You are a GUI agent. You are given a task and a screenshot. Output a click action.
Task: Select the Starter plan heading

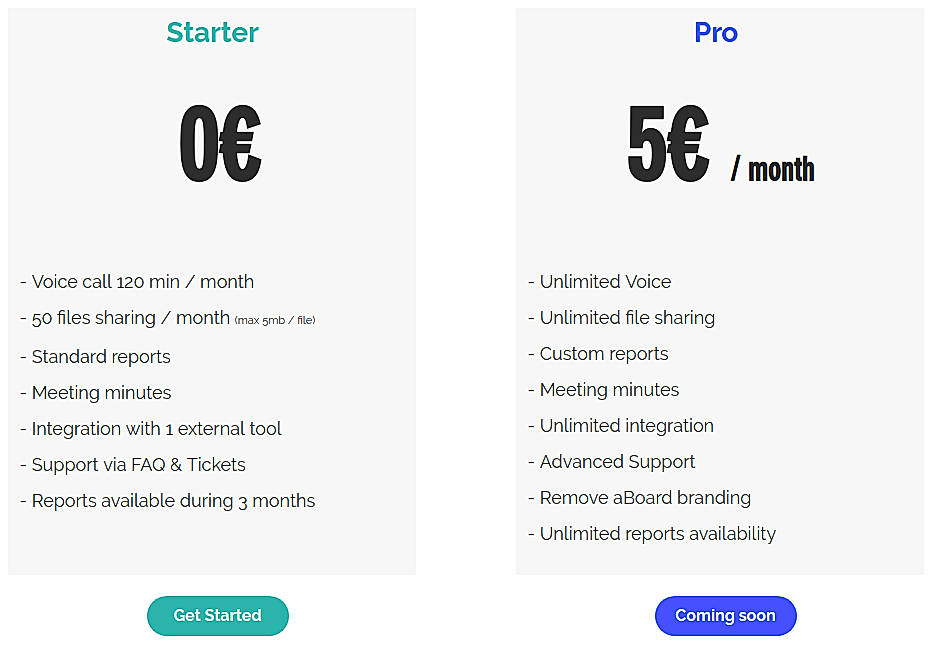212,33
